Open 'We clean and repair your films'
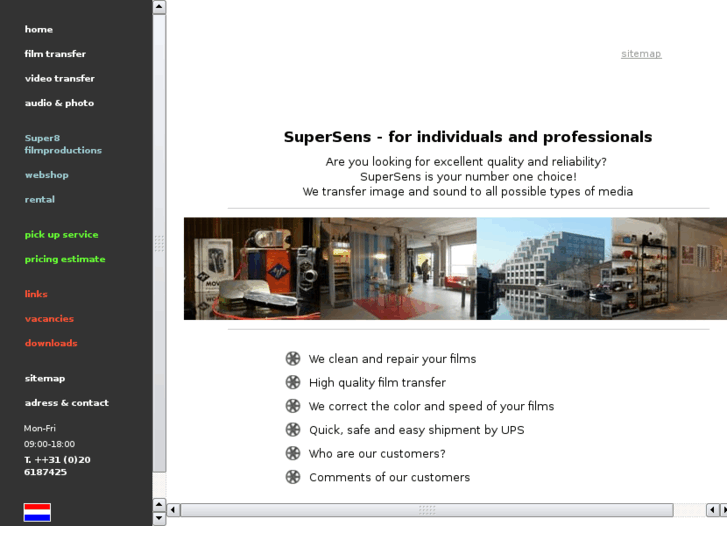The image size is (727, 545). [392, 359]
